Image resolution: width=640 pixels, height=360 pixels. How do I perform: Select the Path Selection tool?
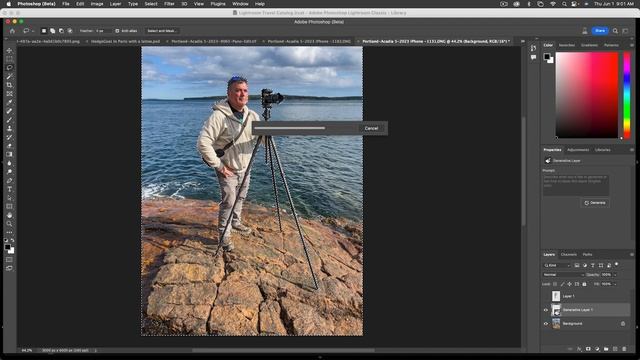click(9, 198)
